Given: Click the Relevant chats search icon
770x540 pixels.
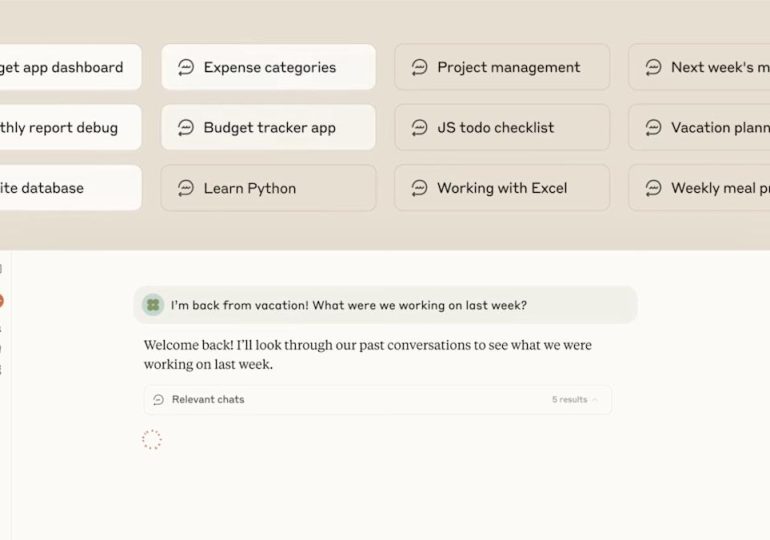Looking at the screenshot, I should click(x=158, y=400).
